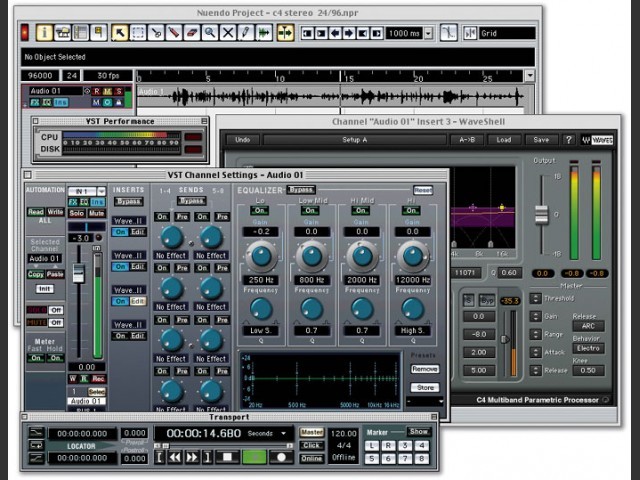The width and height of the screenshot is (640, 480).
Task: Toggle Solo in channel settings
Action: coord(76,213)
